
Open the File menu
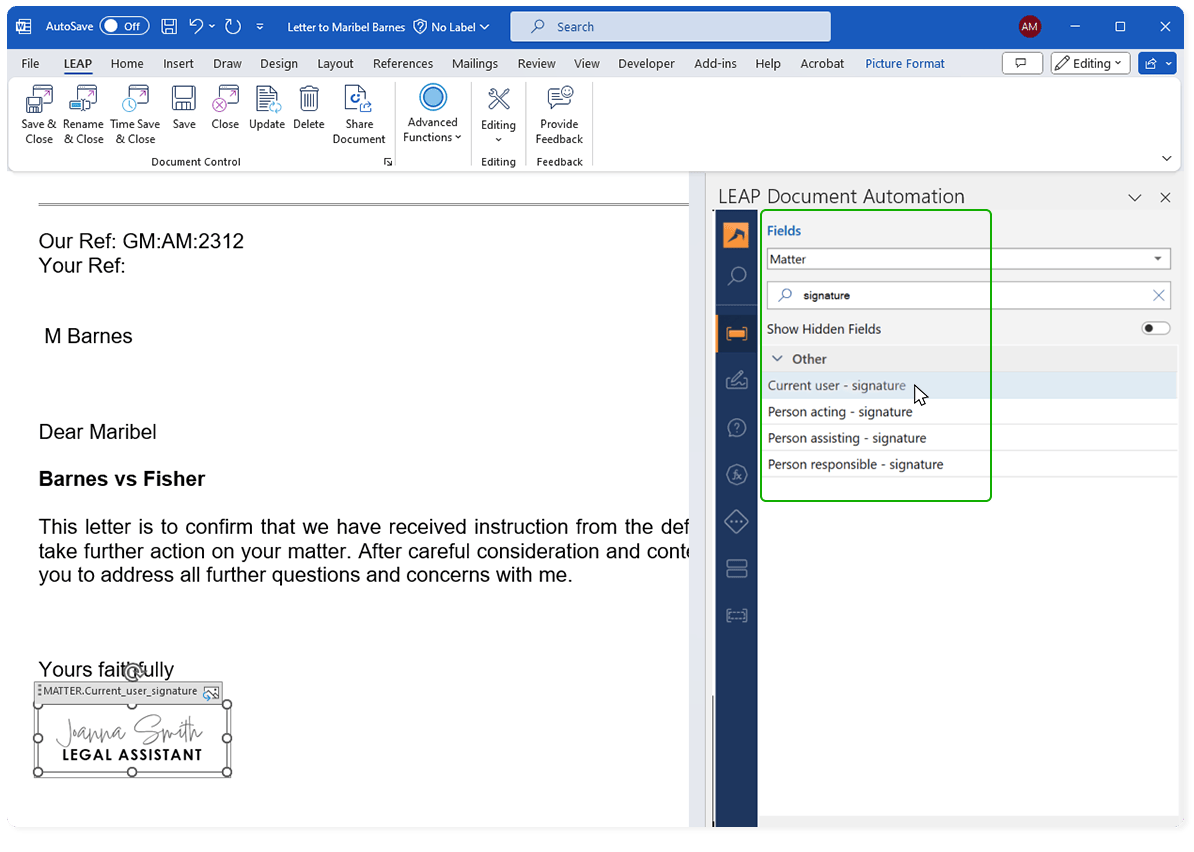[x=30, y=63]
